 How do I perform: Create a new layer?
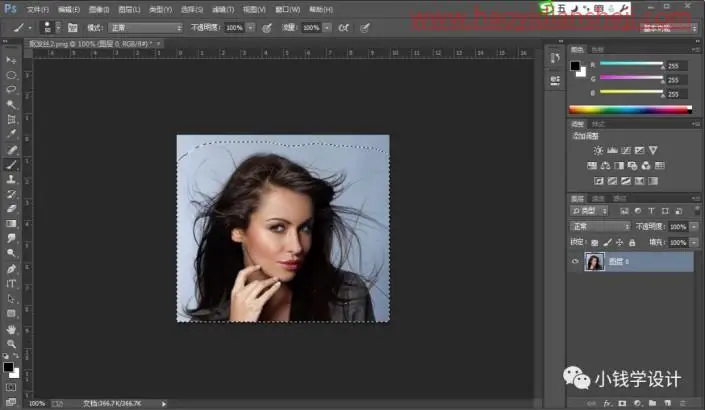pos(668,403)
